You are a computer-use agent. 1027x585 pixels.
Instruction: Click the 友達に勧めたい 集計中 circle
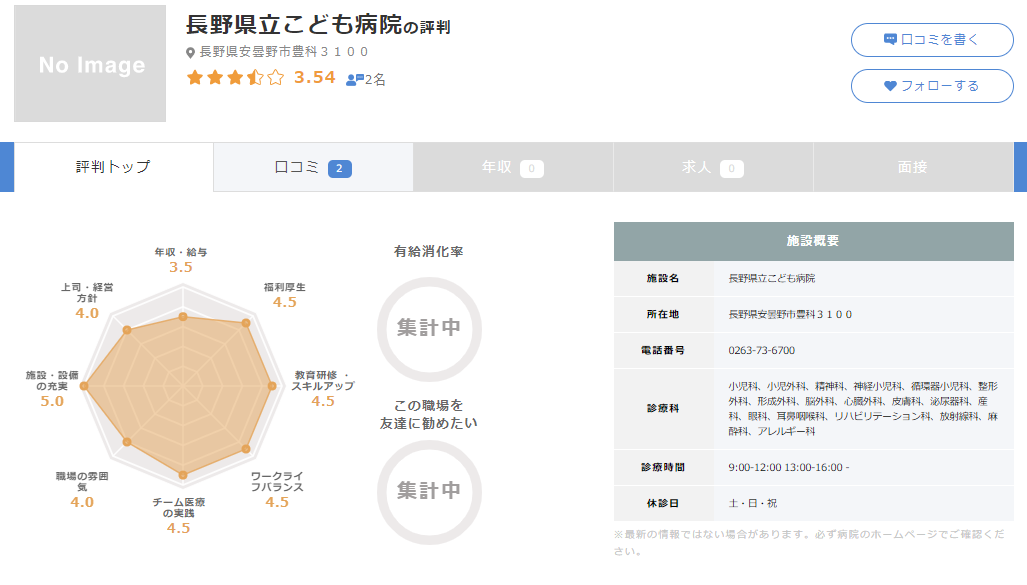click(x=429, y=492)
